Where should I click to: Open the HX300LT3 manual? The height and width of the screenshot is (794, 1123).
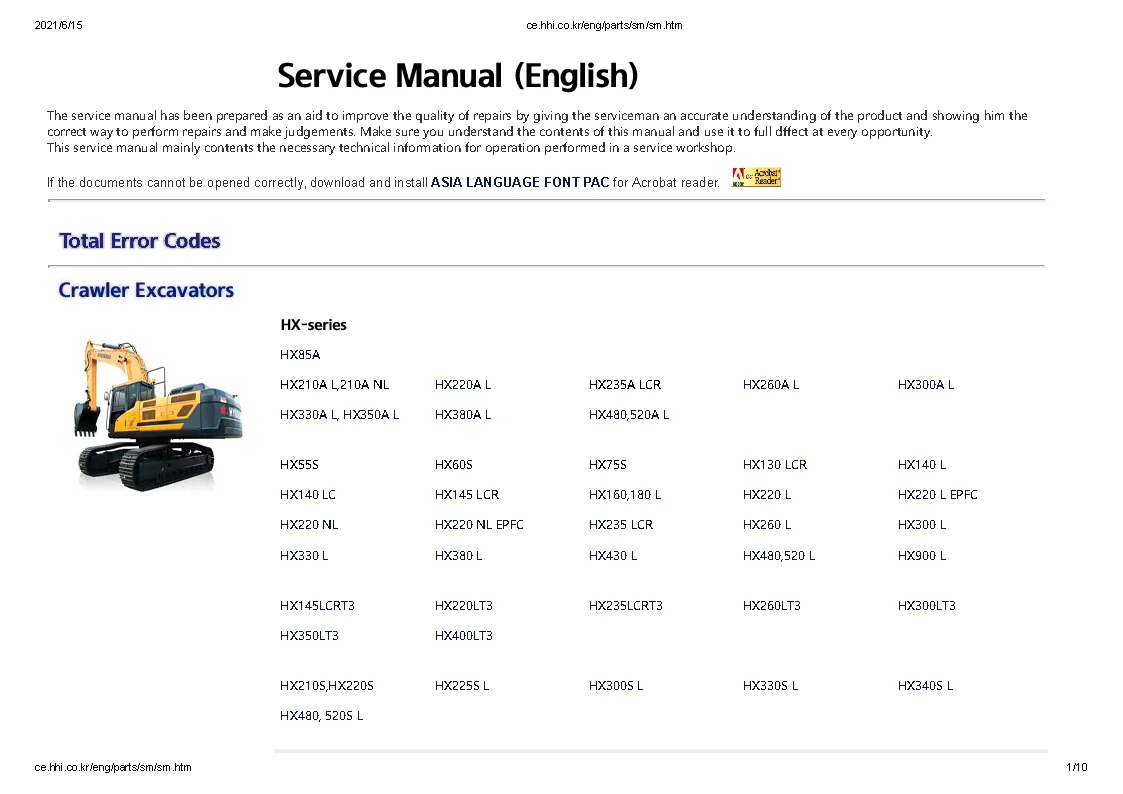tap(926, 606)
